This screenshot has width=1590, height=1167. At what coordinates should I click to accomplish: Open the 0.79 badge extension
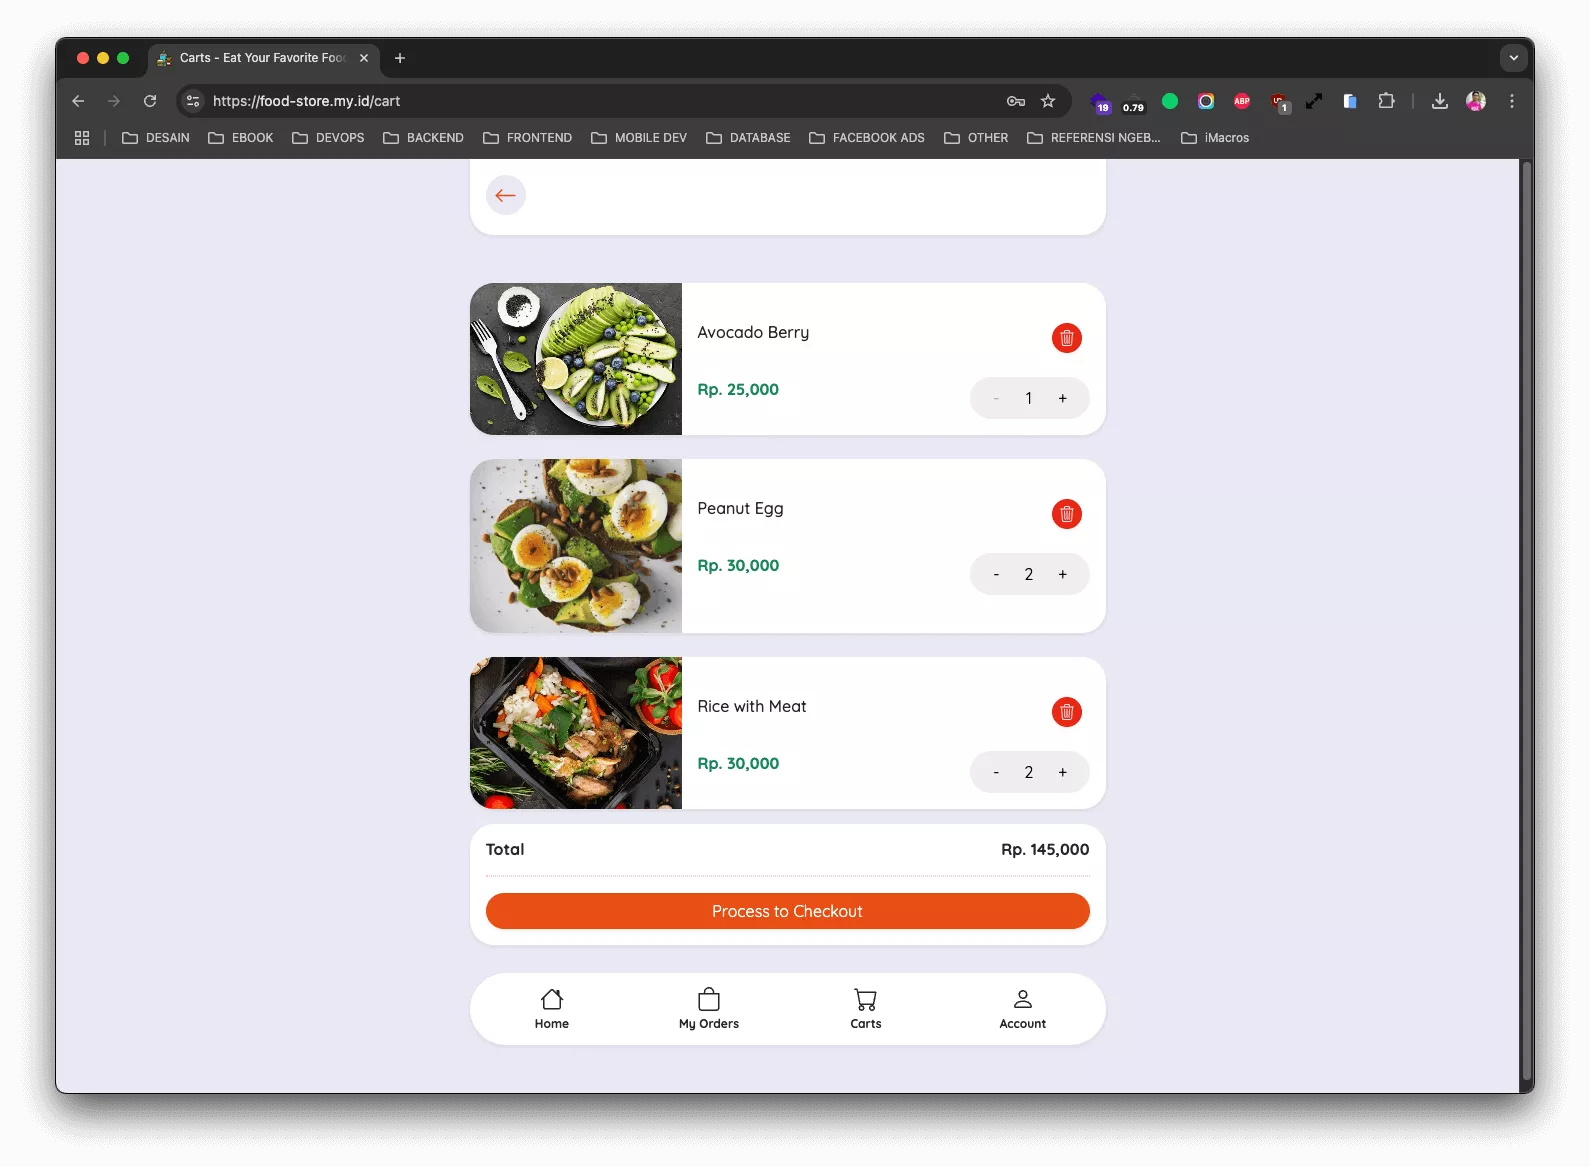point(1133,102)
